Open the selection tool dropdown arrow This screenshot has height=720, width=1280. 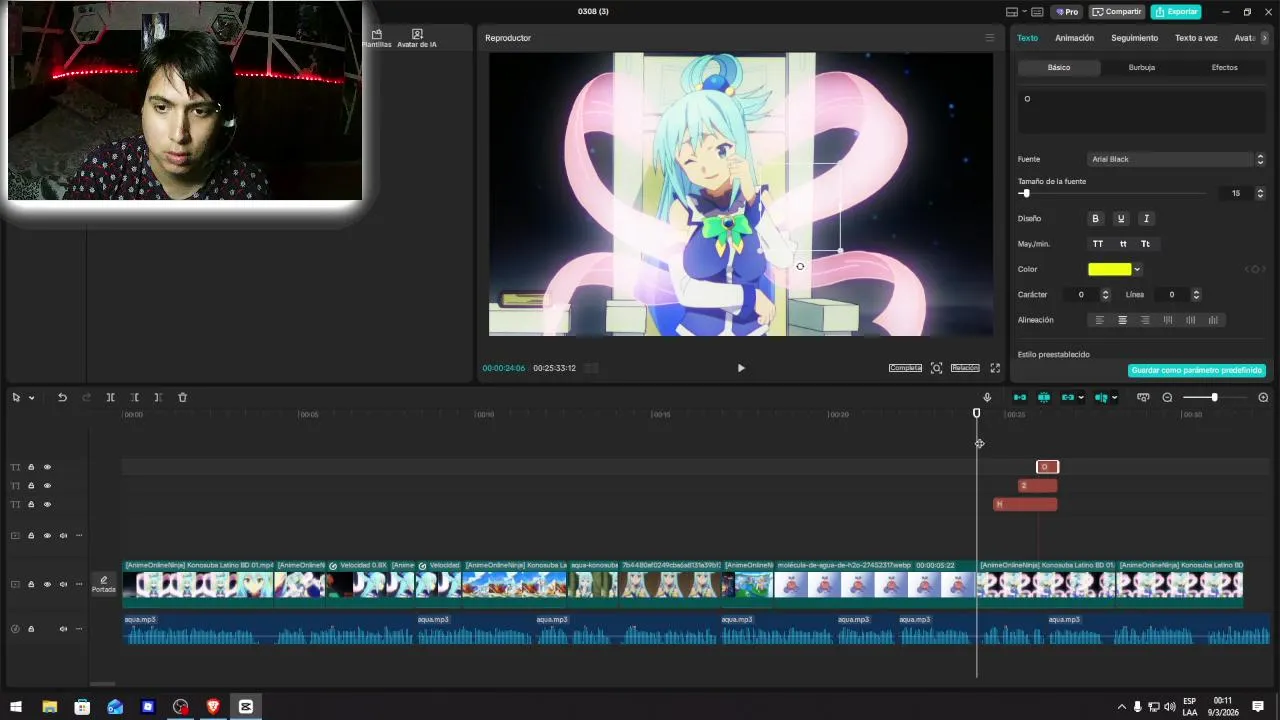[x=31, y=398]
